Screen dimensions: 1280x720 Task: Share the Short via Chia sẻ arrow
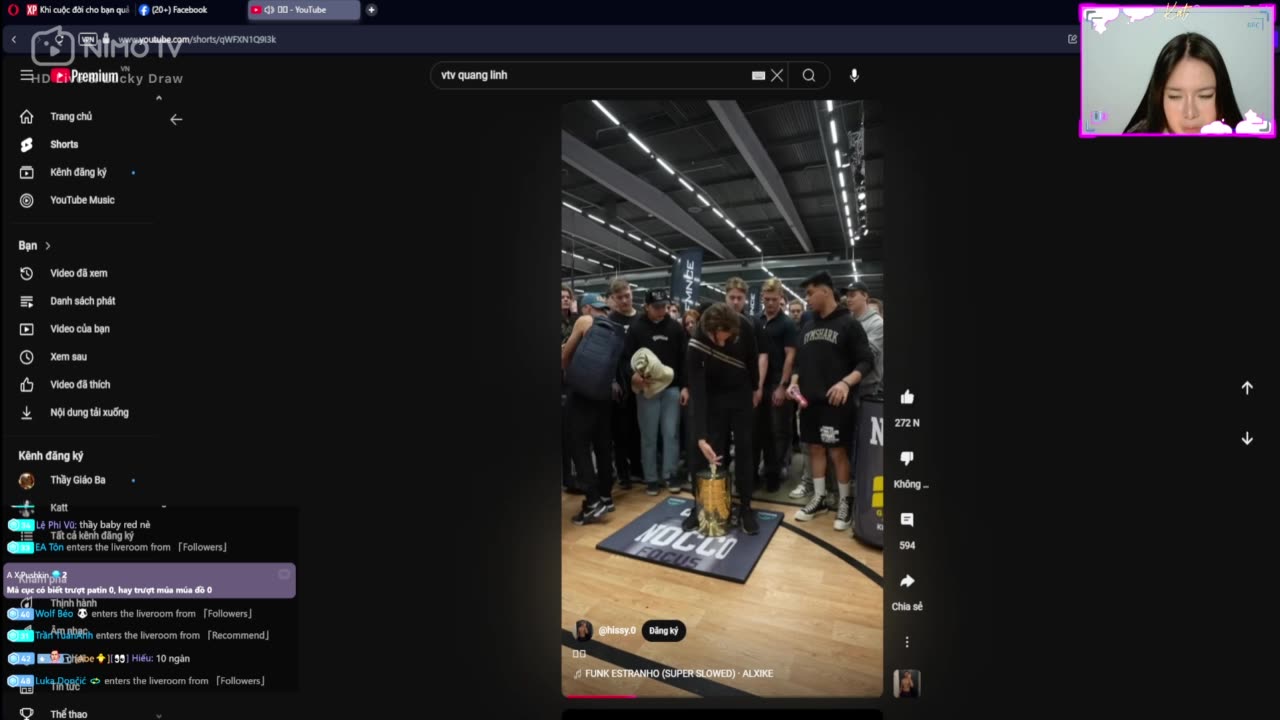pyautogui.click(x=907, y=581)
